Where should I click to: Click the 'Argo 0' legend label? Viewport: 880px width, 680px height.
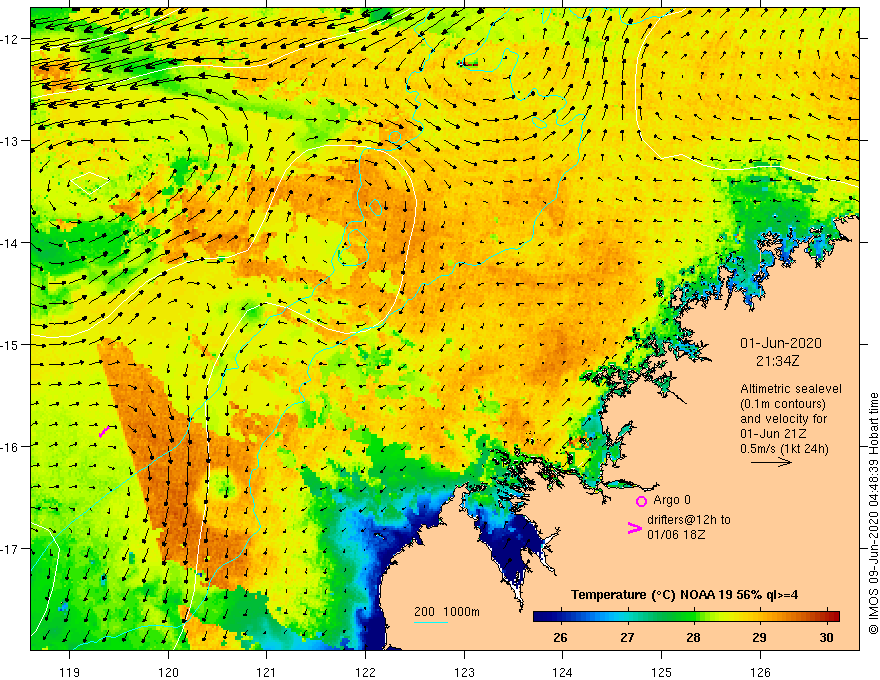click(672, 500)
